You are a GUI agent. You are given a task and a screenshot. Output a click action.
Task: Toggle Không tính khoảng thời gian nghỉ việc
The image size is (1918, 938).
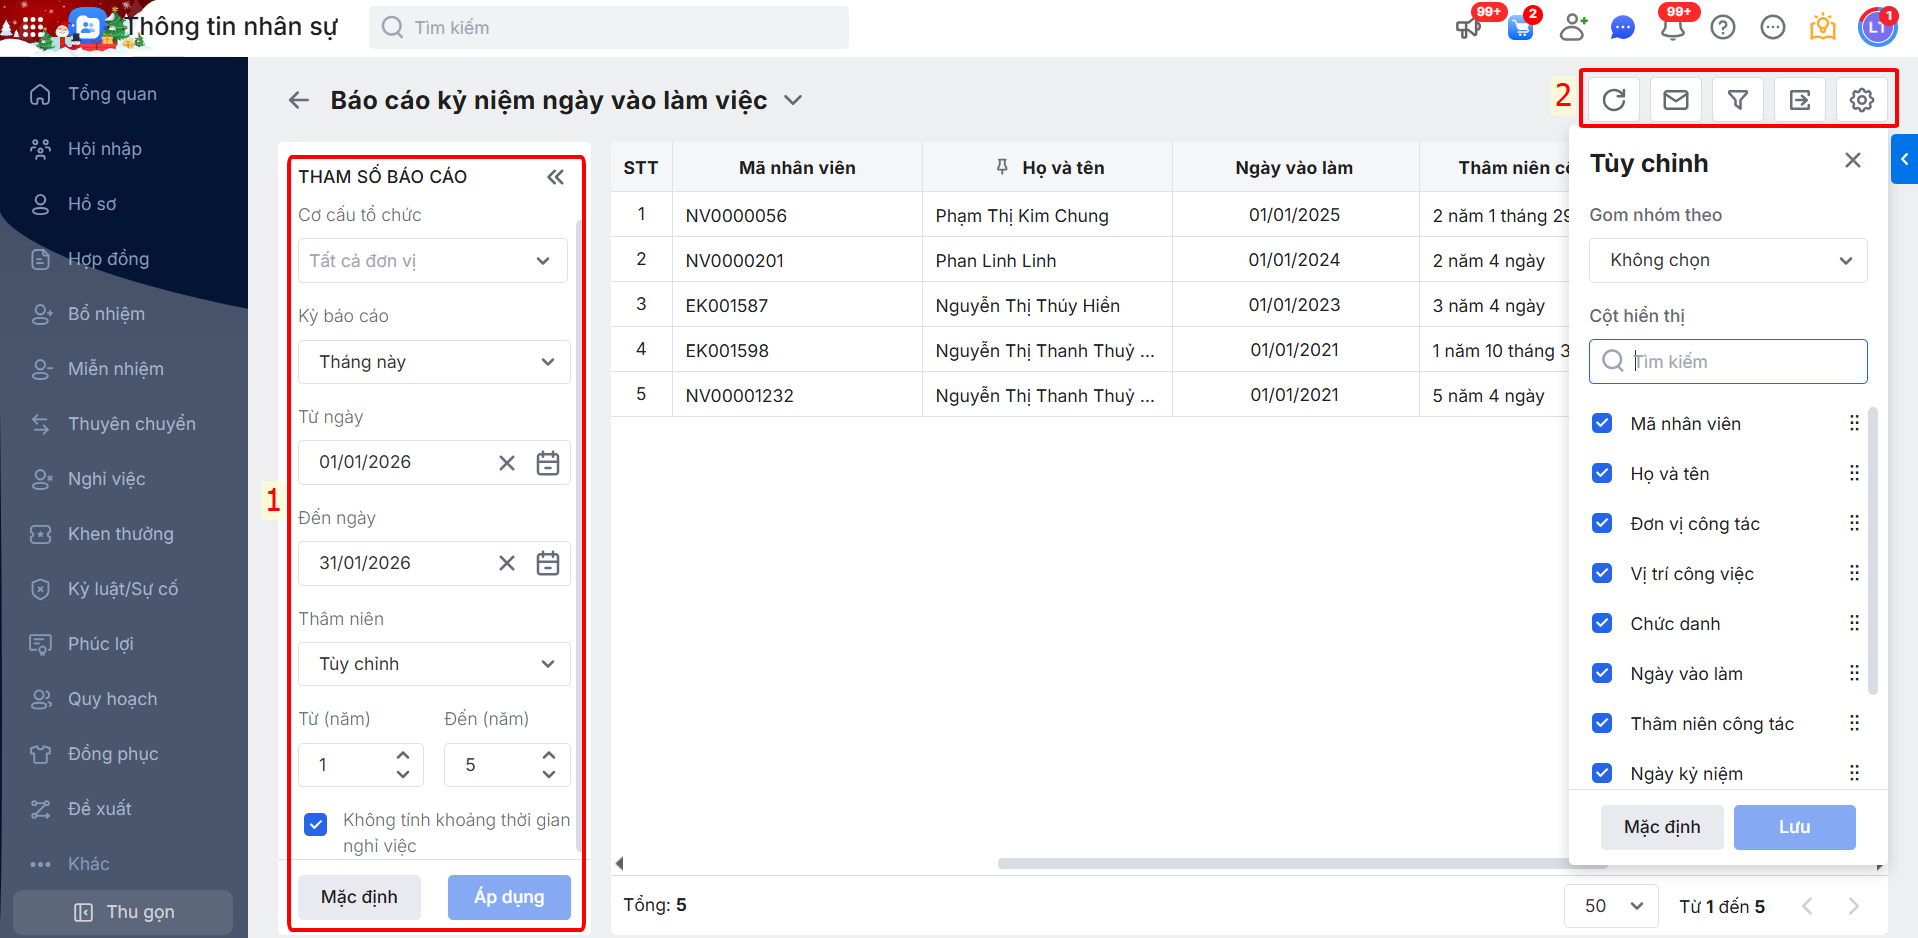[x=316, y=824]
